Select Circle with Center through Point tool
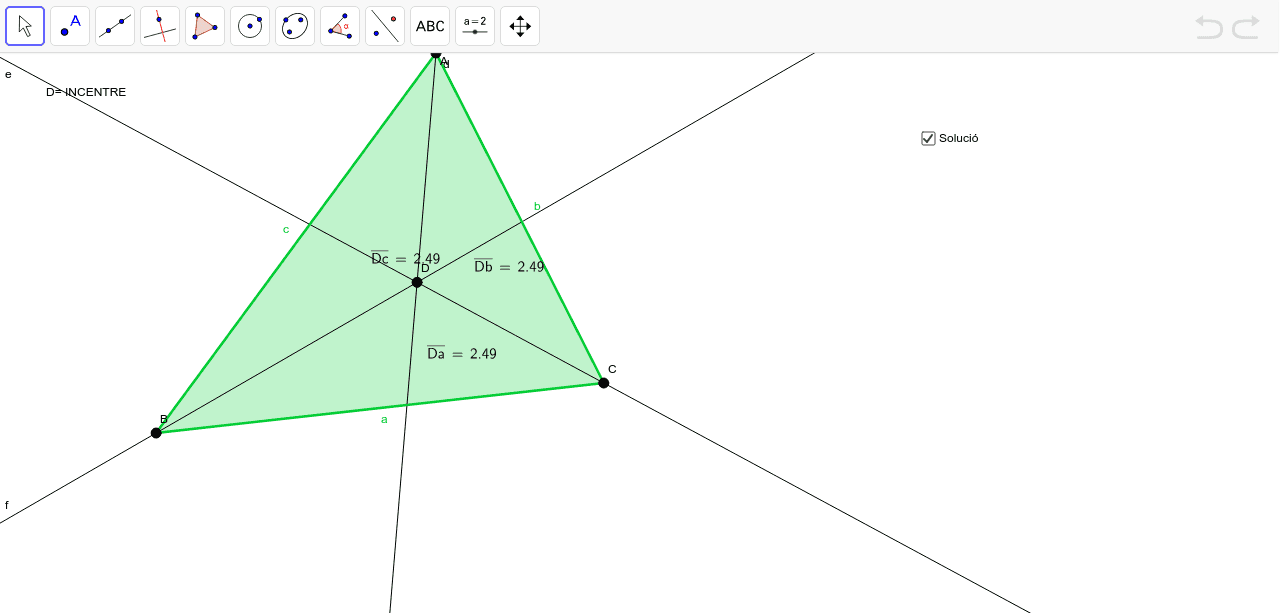Viewport: 1280px width, 615px height. pos(250,26)
